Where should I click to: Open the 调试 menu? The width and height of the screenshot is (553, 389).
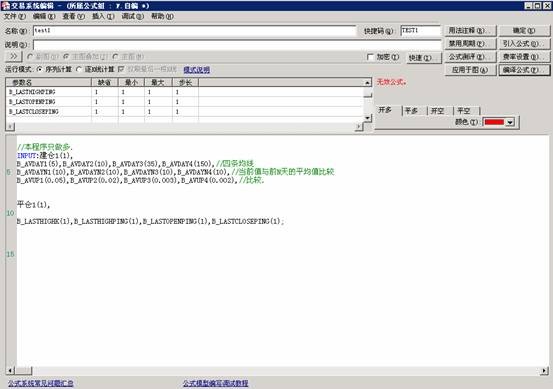coord(133,16)
